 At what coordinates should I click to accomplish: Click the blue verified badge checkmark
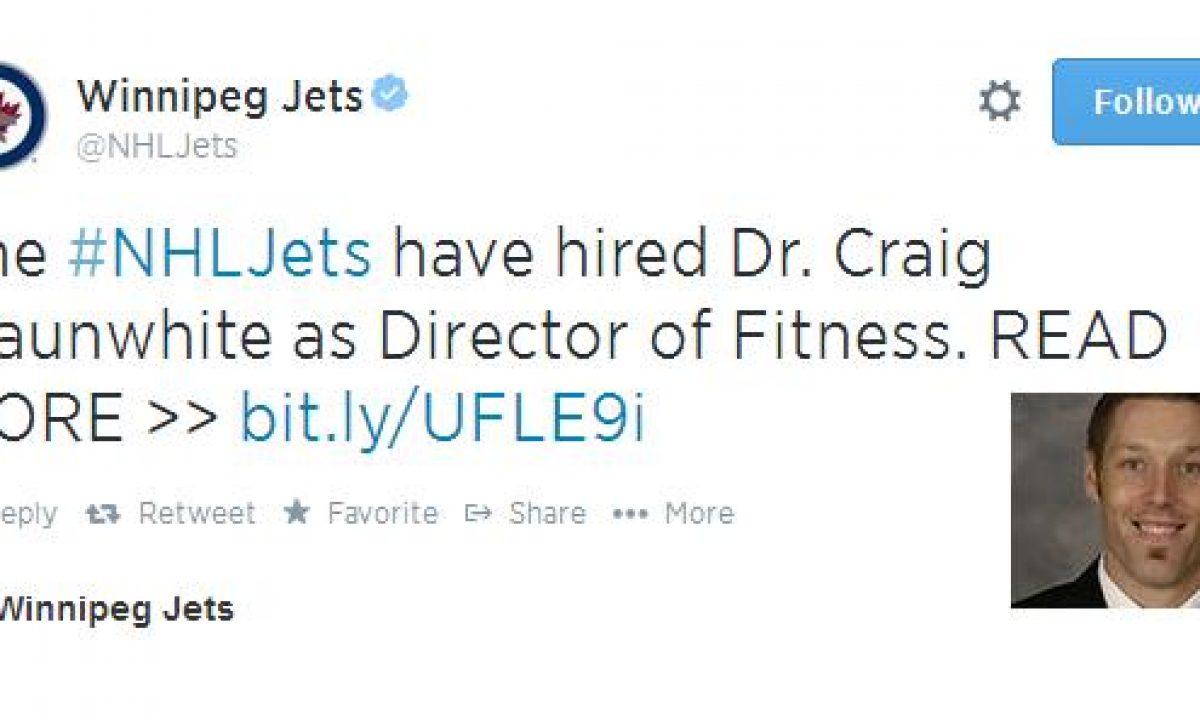(x=390, y=96)
